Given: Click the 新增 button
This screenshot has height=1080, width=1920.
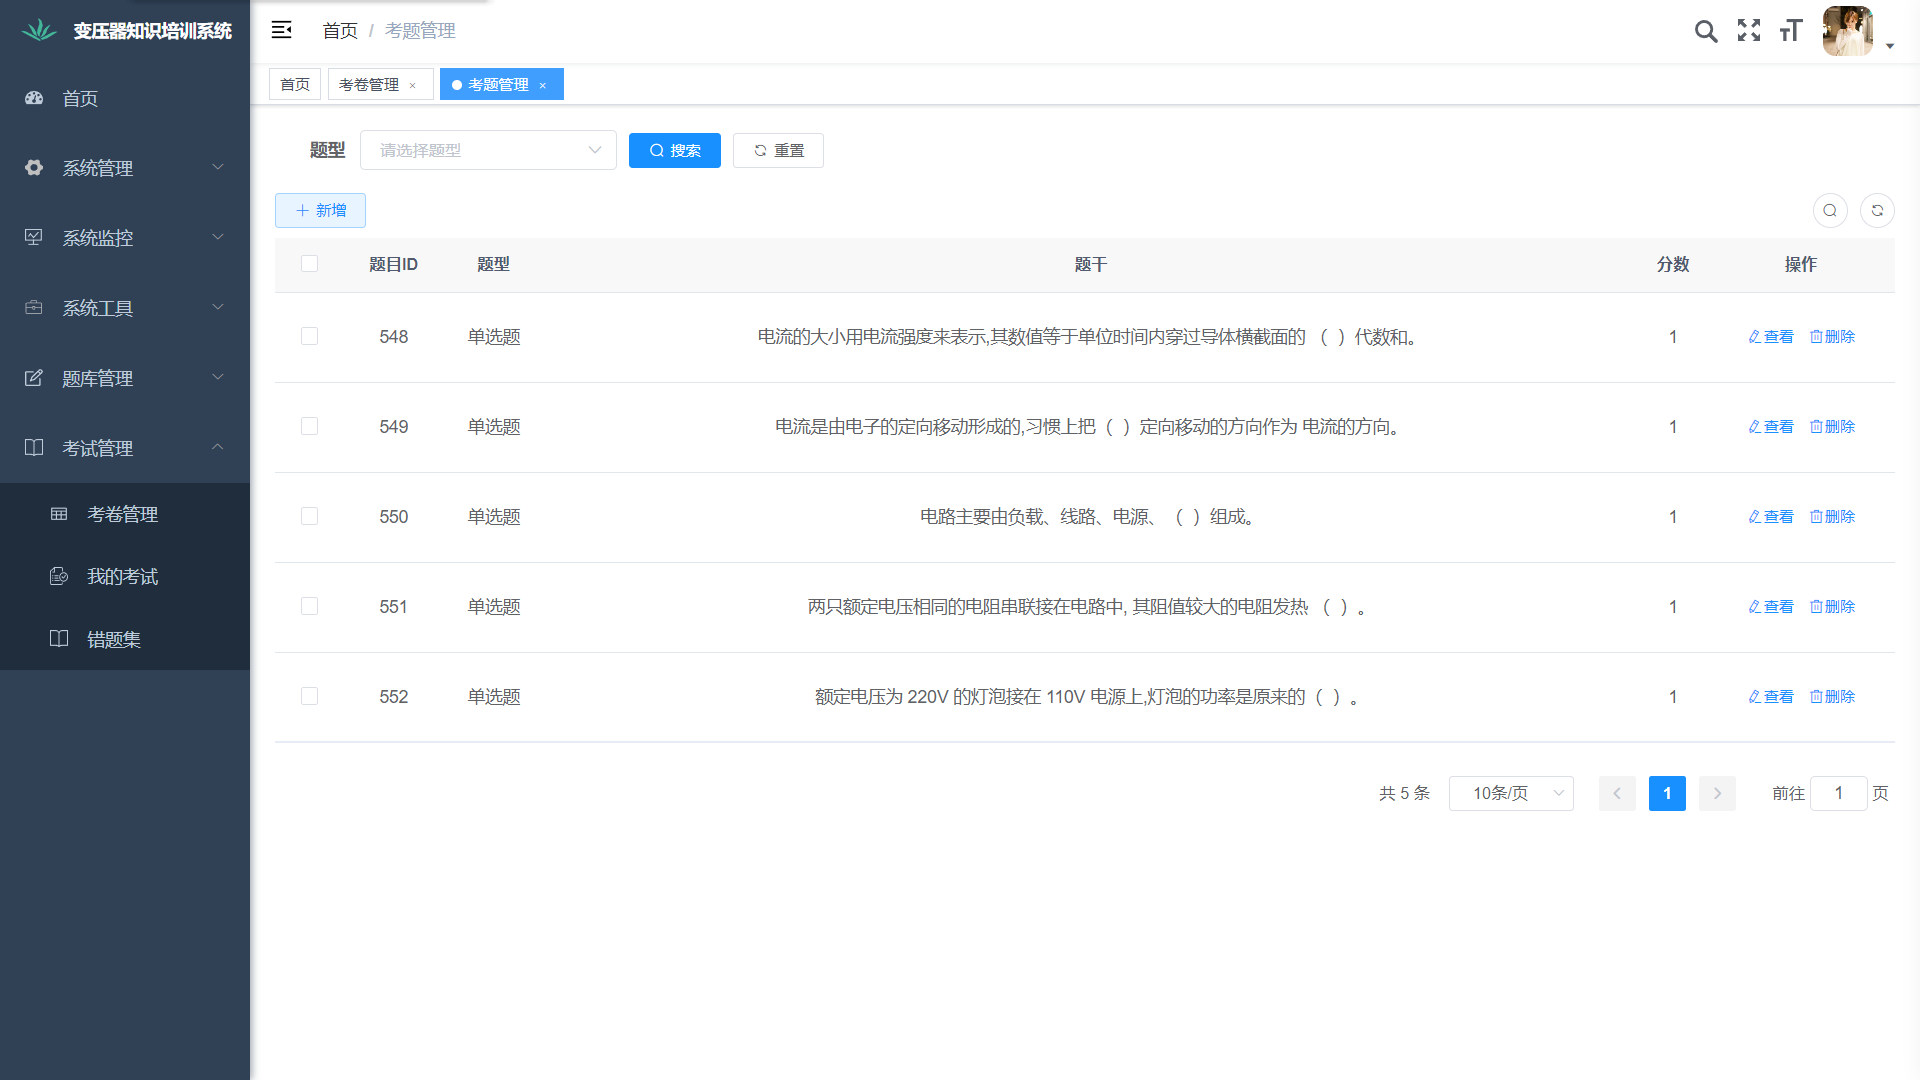Looking at the screenshot, I should click(320, 210).
